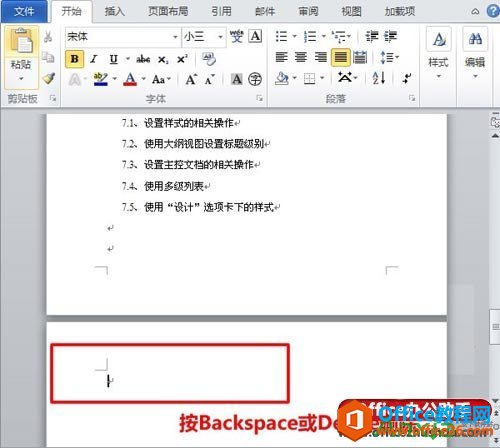Screen dimensions: 500x448
Task: Toggle Underline formatting
Action: (113, 59)
